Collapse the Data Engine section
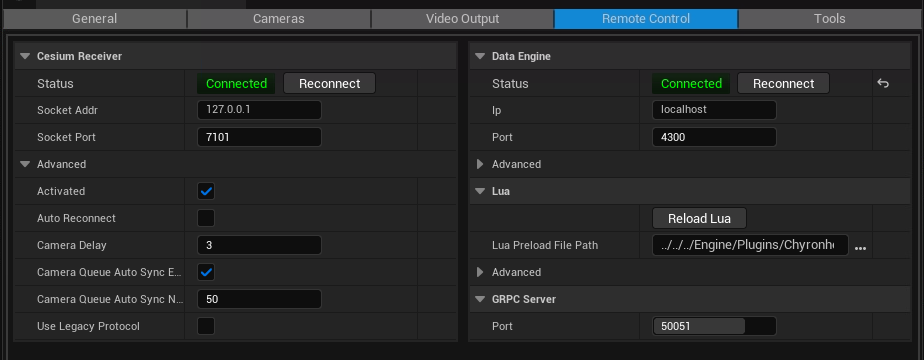This screenshot has width=924, height=360. pos(480,57)
